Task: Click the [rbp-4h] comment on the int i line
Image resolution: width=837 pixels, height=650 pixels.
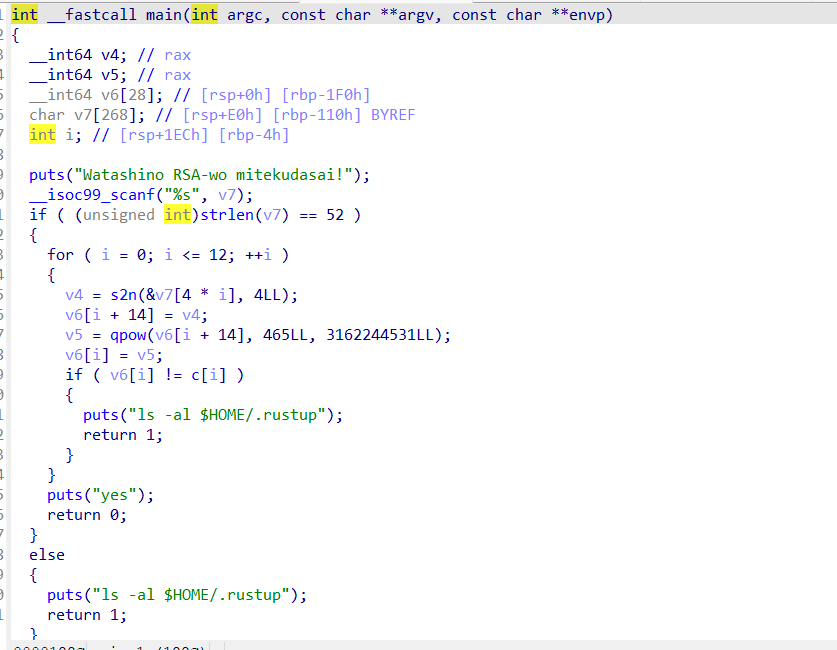Action: point(254,135)
